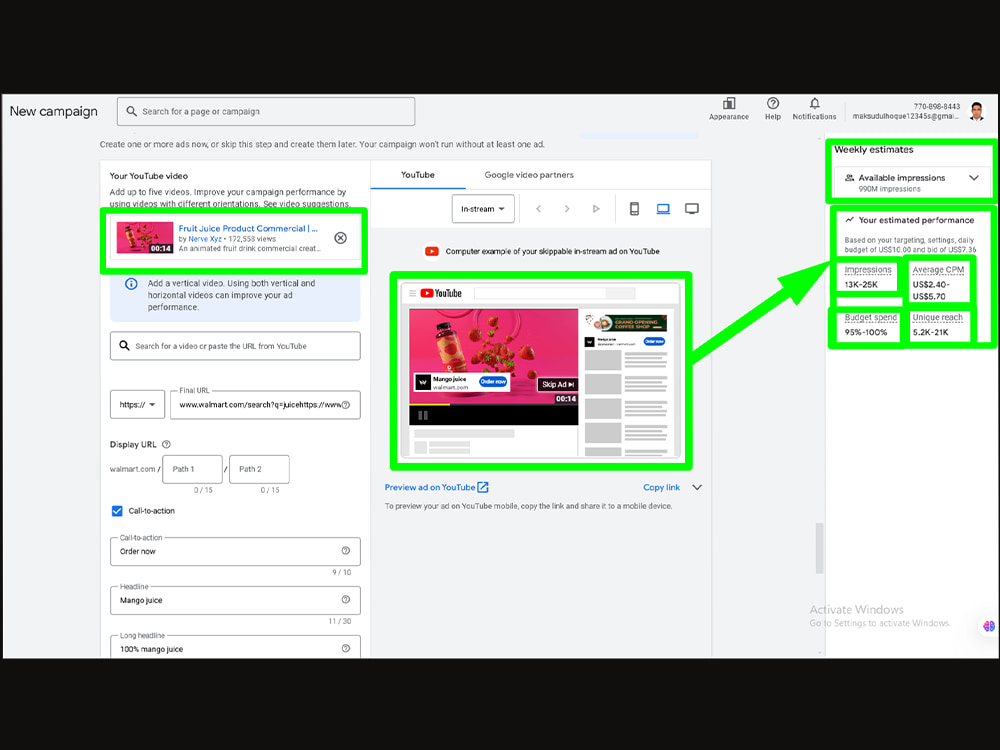Switch to the YouTube preview tab
The height and width of the screenshot is (750, 1000).
pyautogui.click(x=418, y=175)
